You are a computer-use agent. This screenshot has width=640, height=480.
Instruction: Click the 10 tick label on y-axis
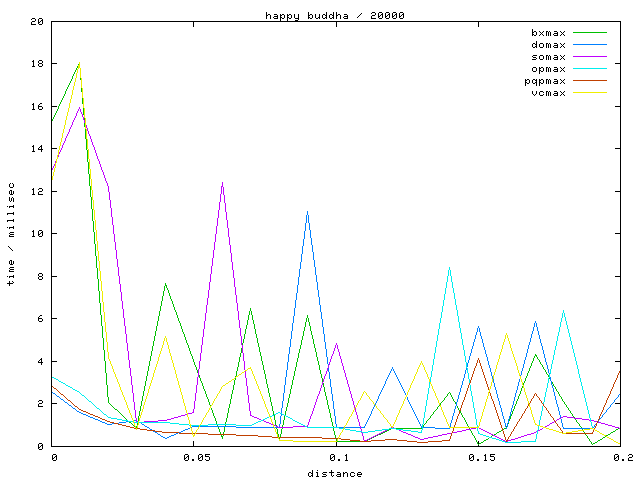(x=37, y=234)
